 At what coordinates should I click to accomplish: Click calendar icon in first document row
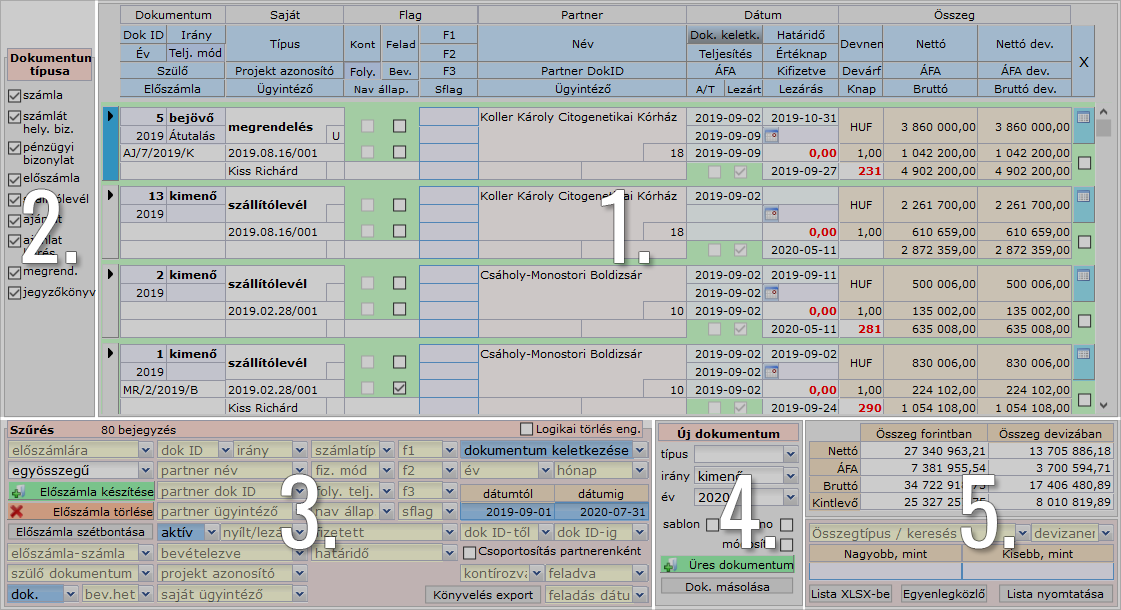click(771, 135)
